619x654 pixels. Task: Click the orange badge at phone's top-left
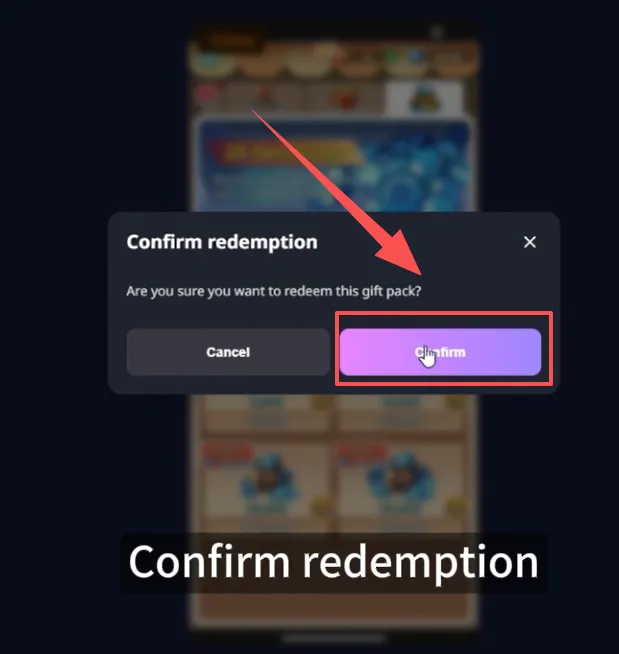pyautogui.click(x=231, y=40)
